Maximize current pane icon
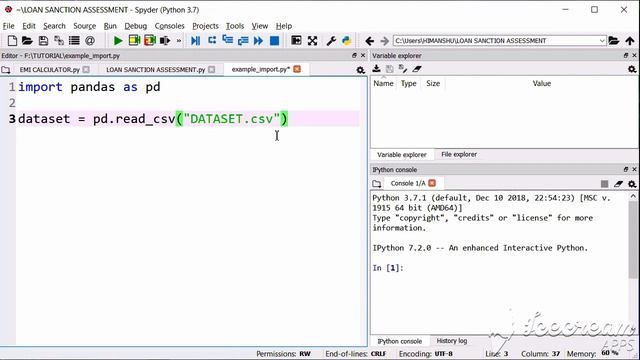Viewport: 640px width, 360px height. click(x=296, y=40)
